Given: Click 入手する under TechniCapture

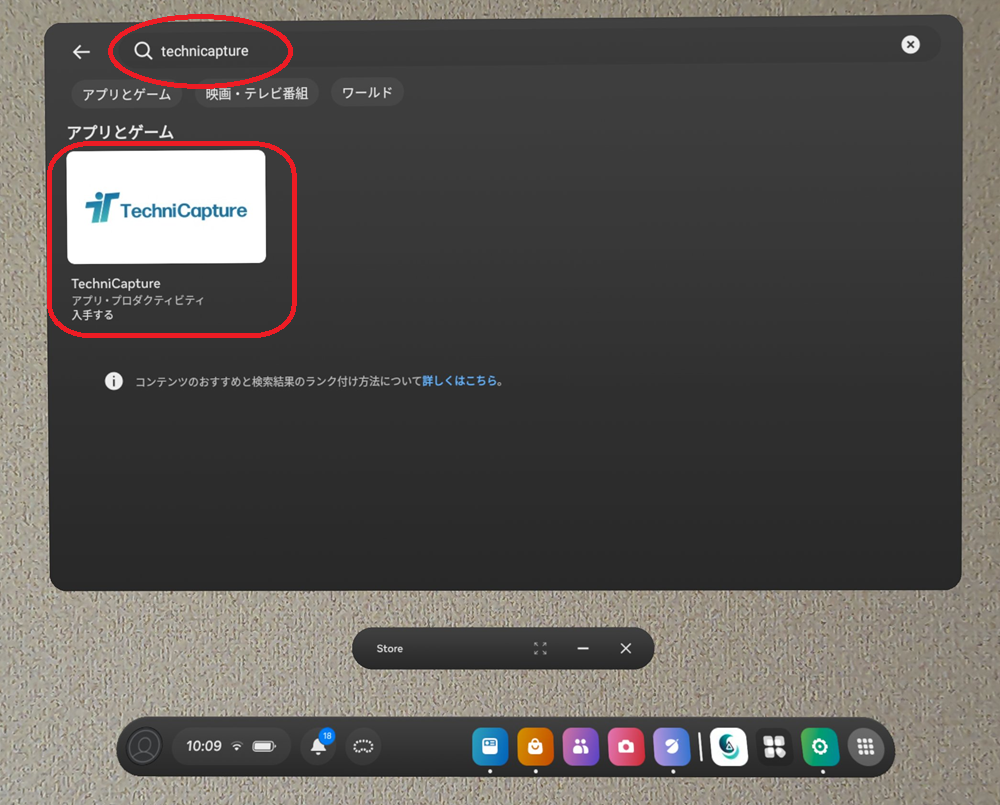Looking at the screenshot, I should click(x=93, y=315).
